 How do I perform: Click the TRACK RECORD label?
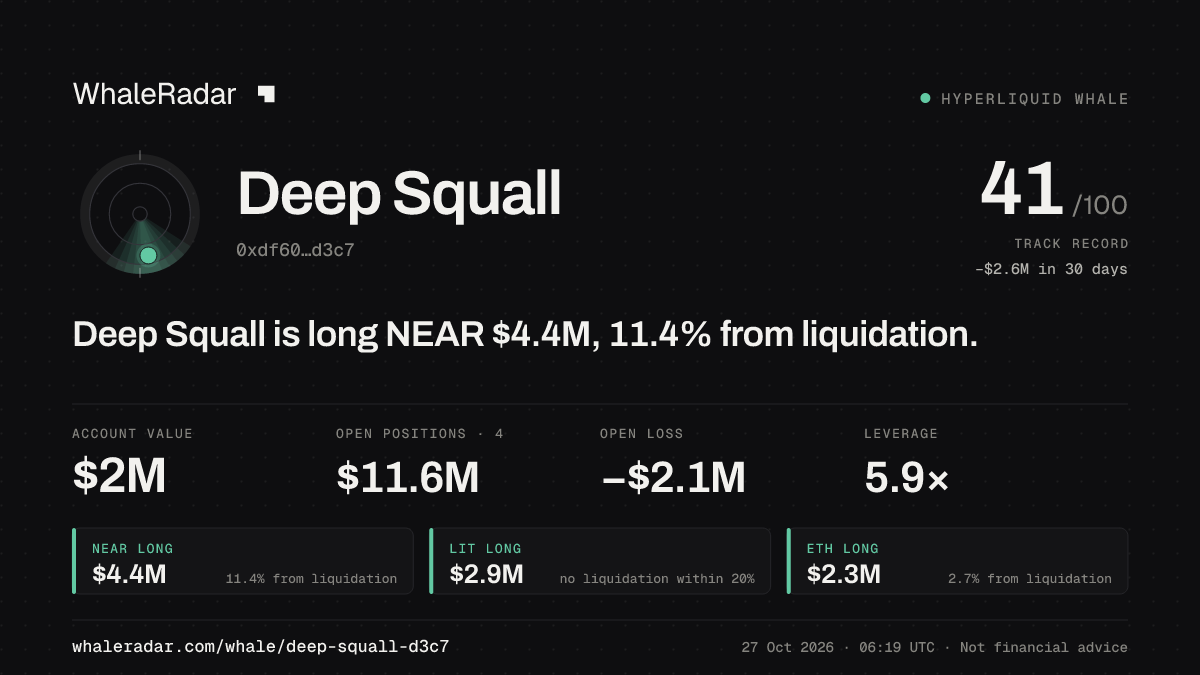coord(1071,244)
